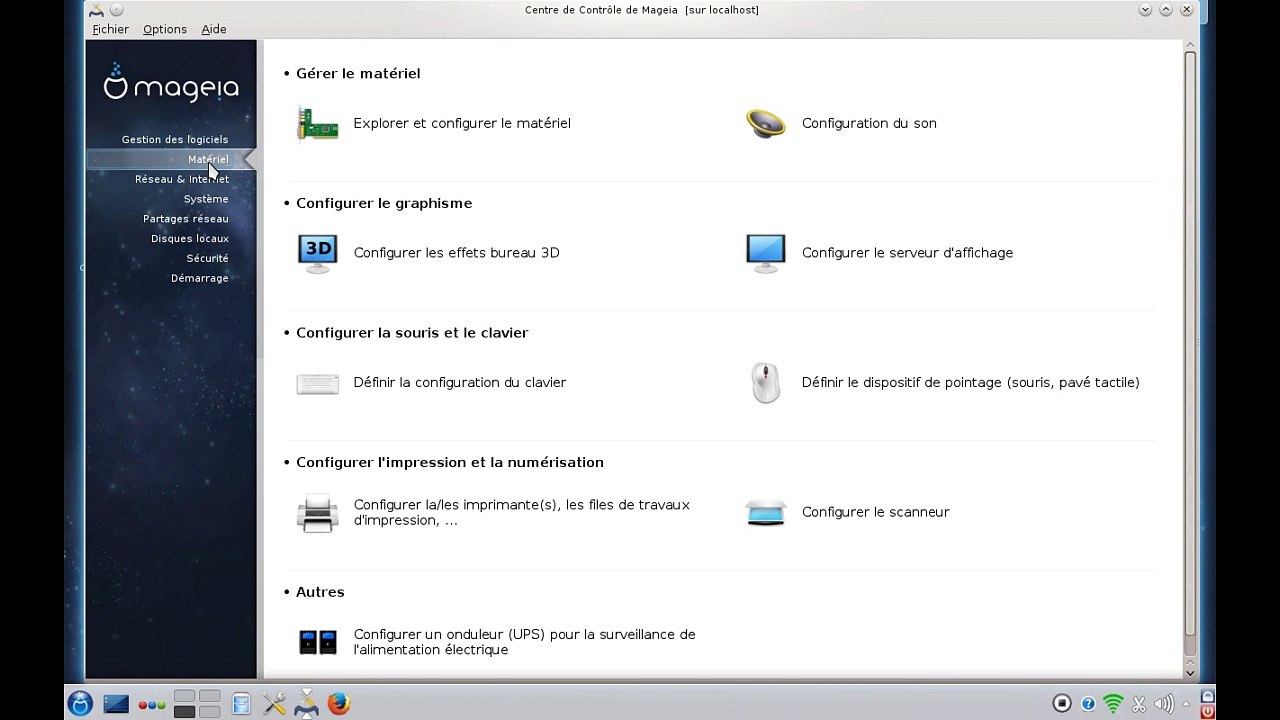
Task: Switch to the top-right virtual desktop in pager
Action: point(209,697)
